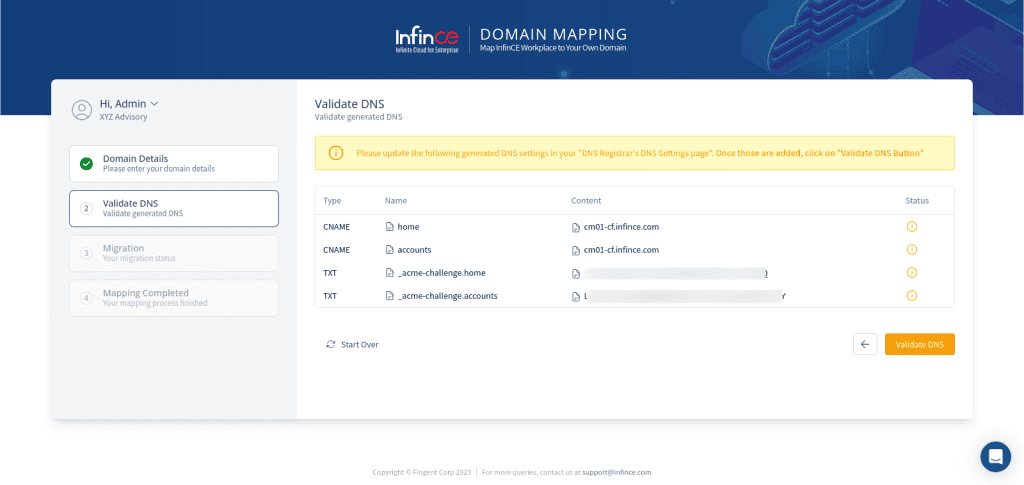
Task: Click status icon for home row
Action: [x=912, y=227]
